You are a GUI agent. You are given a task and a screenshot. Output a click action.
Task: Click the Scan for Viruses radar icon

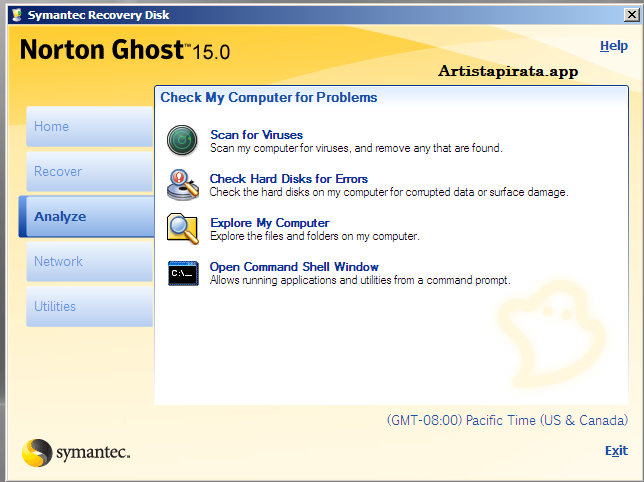(x=182, y=140)
